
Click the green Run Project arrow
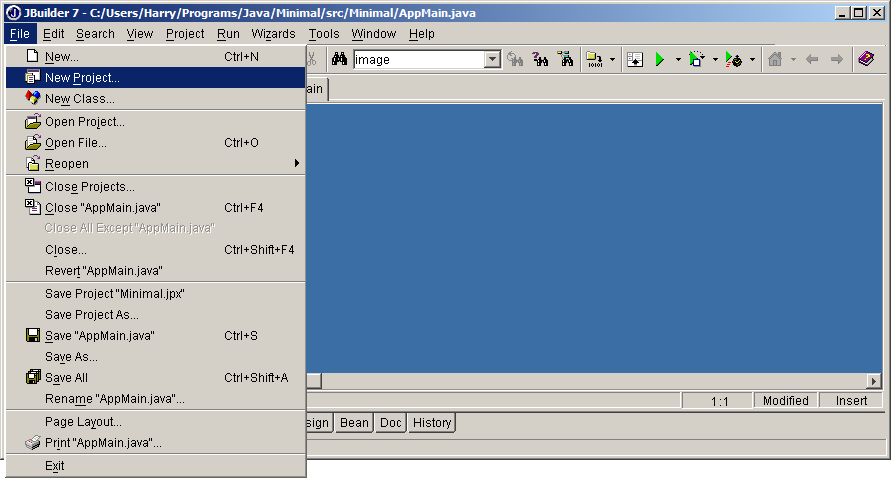pos(660,59)
